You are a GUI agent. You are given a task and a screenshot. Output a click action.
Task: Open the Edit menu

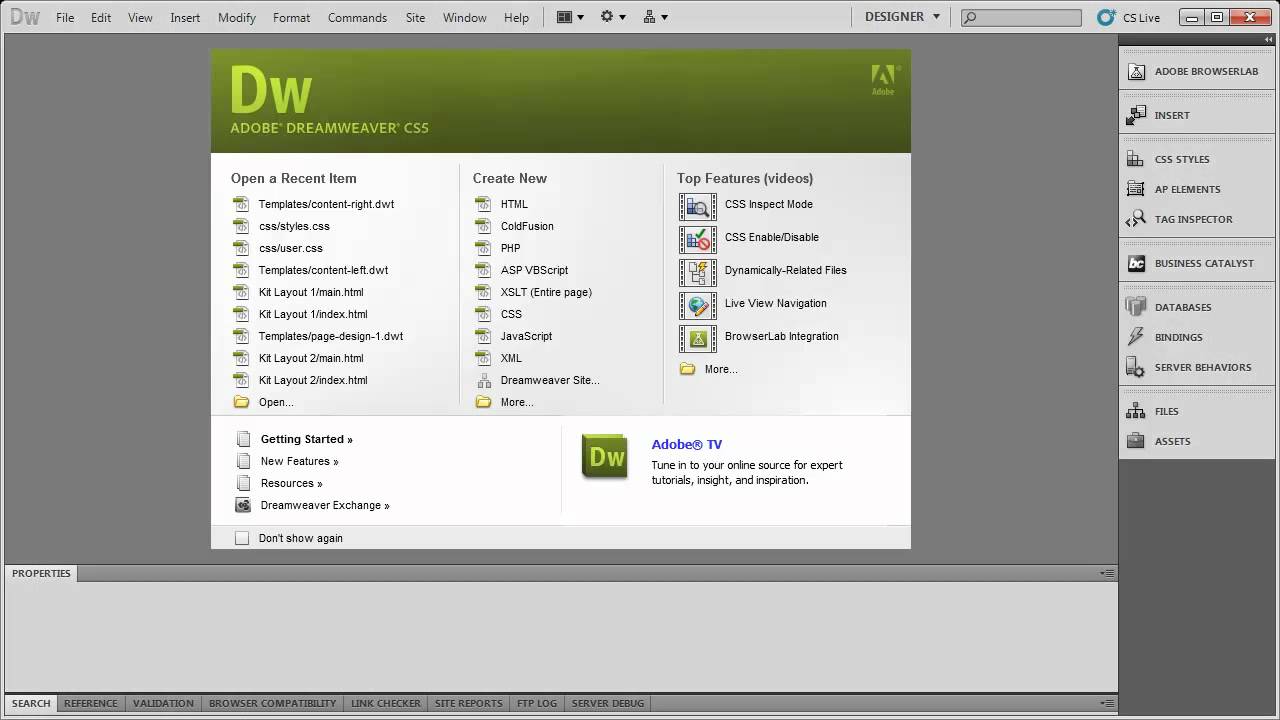tap(101, 17)
